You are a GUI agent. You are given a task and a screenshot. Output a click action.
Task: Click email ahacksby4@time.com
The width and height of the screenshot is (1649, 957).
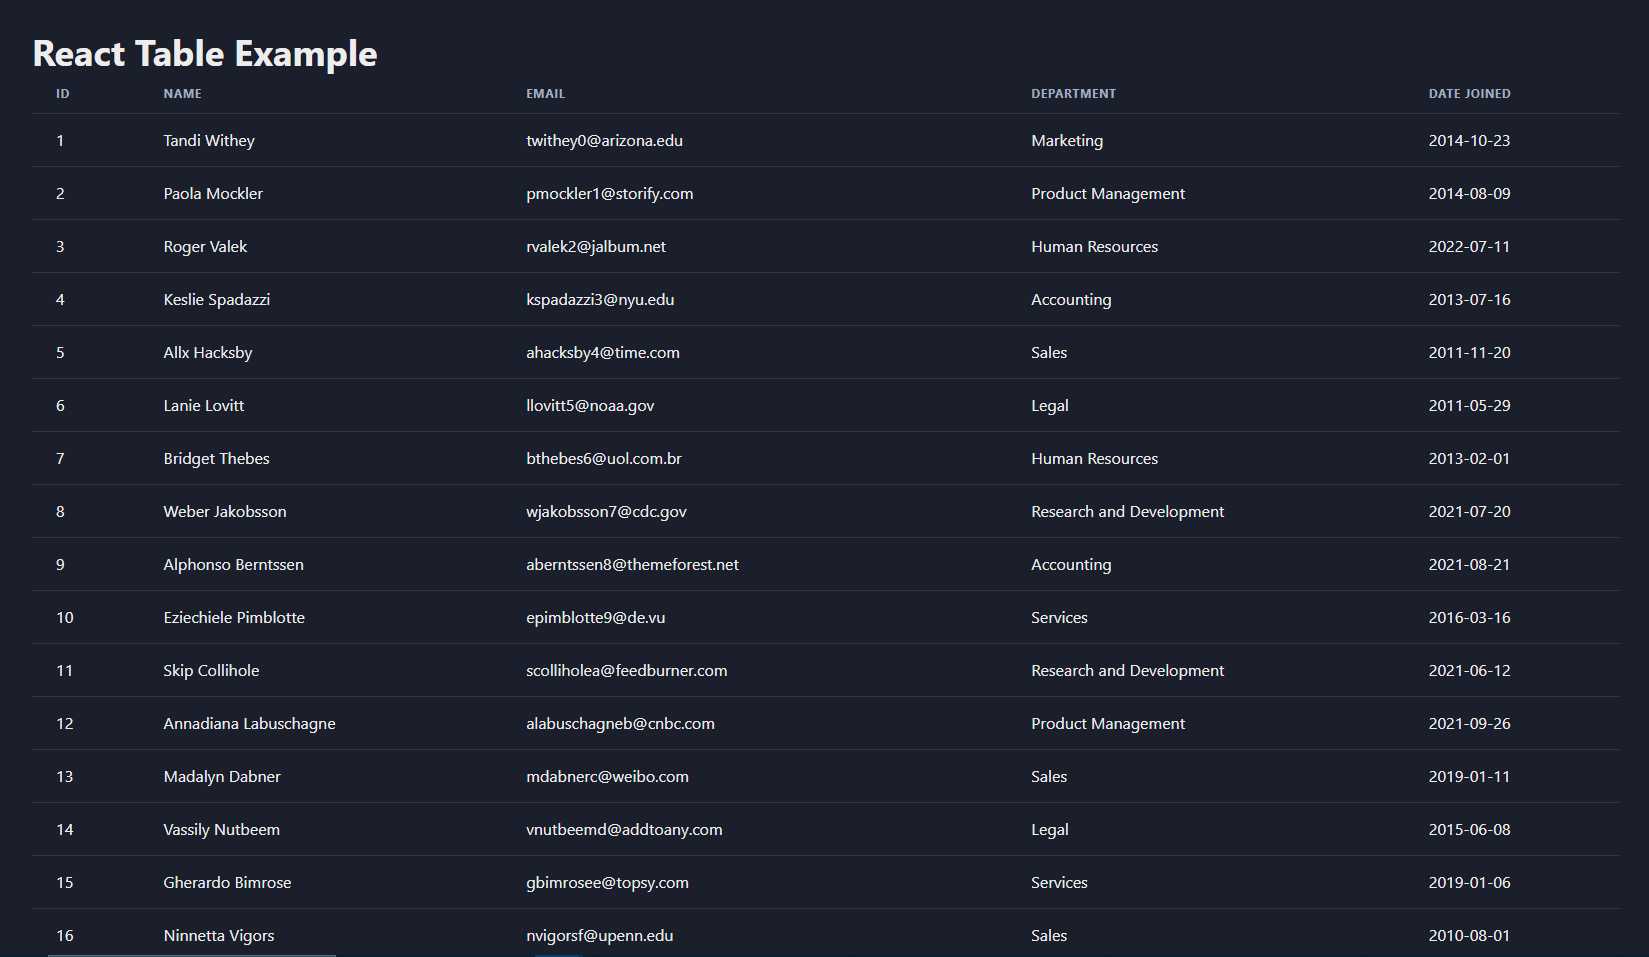602,353
